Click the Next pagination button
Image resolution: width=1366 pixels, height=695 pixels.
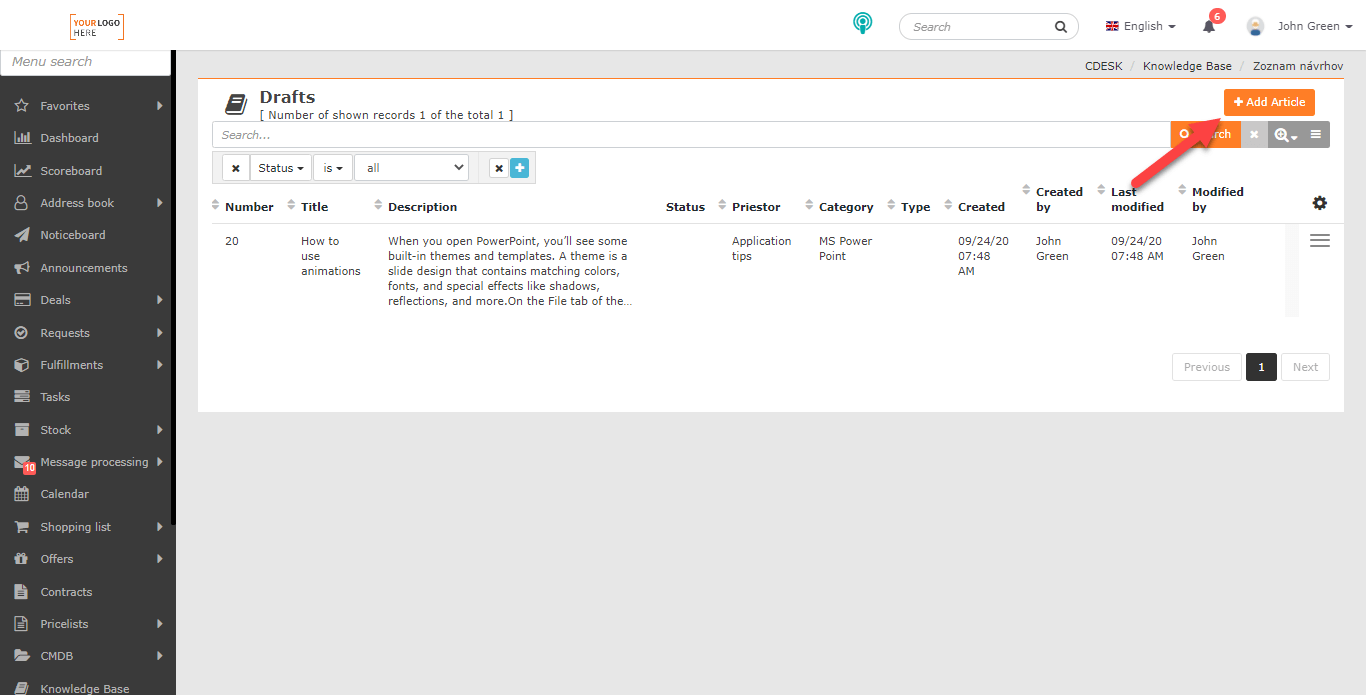(1305, 367)
